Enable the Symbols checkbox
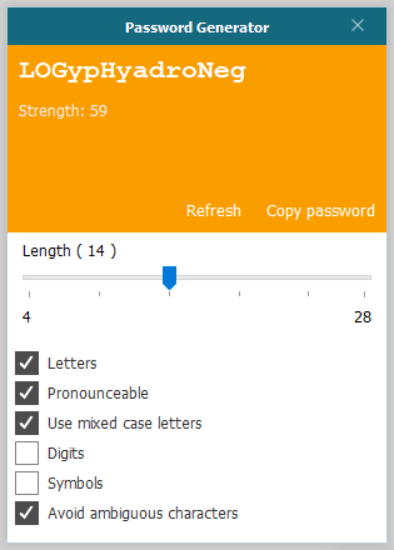 coord(27,483)
